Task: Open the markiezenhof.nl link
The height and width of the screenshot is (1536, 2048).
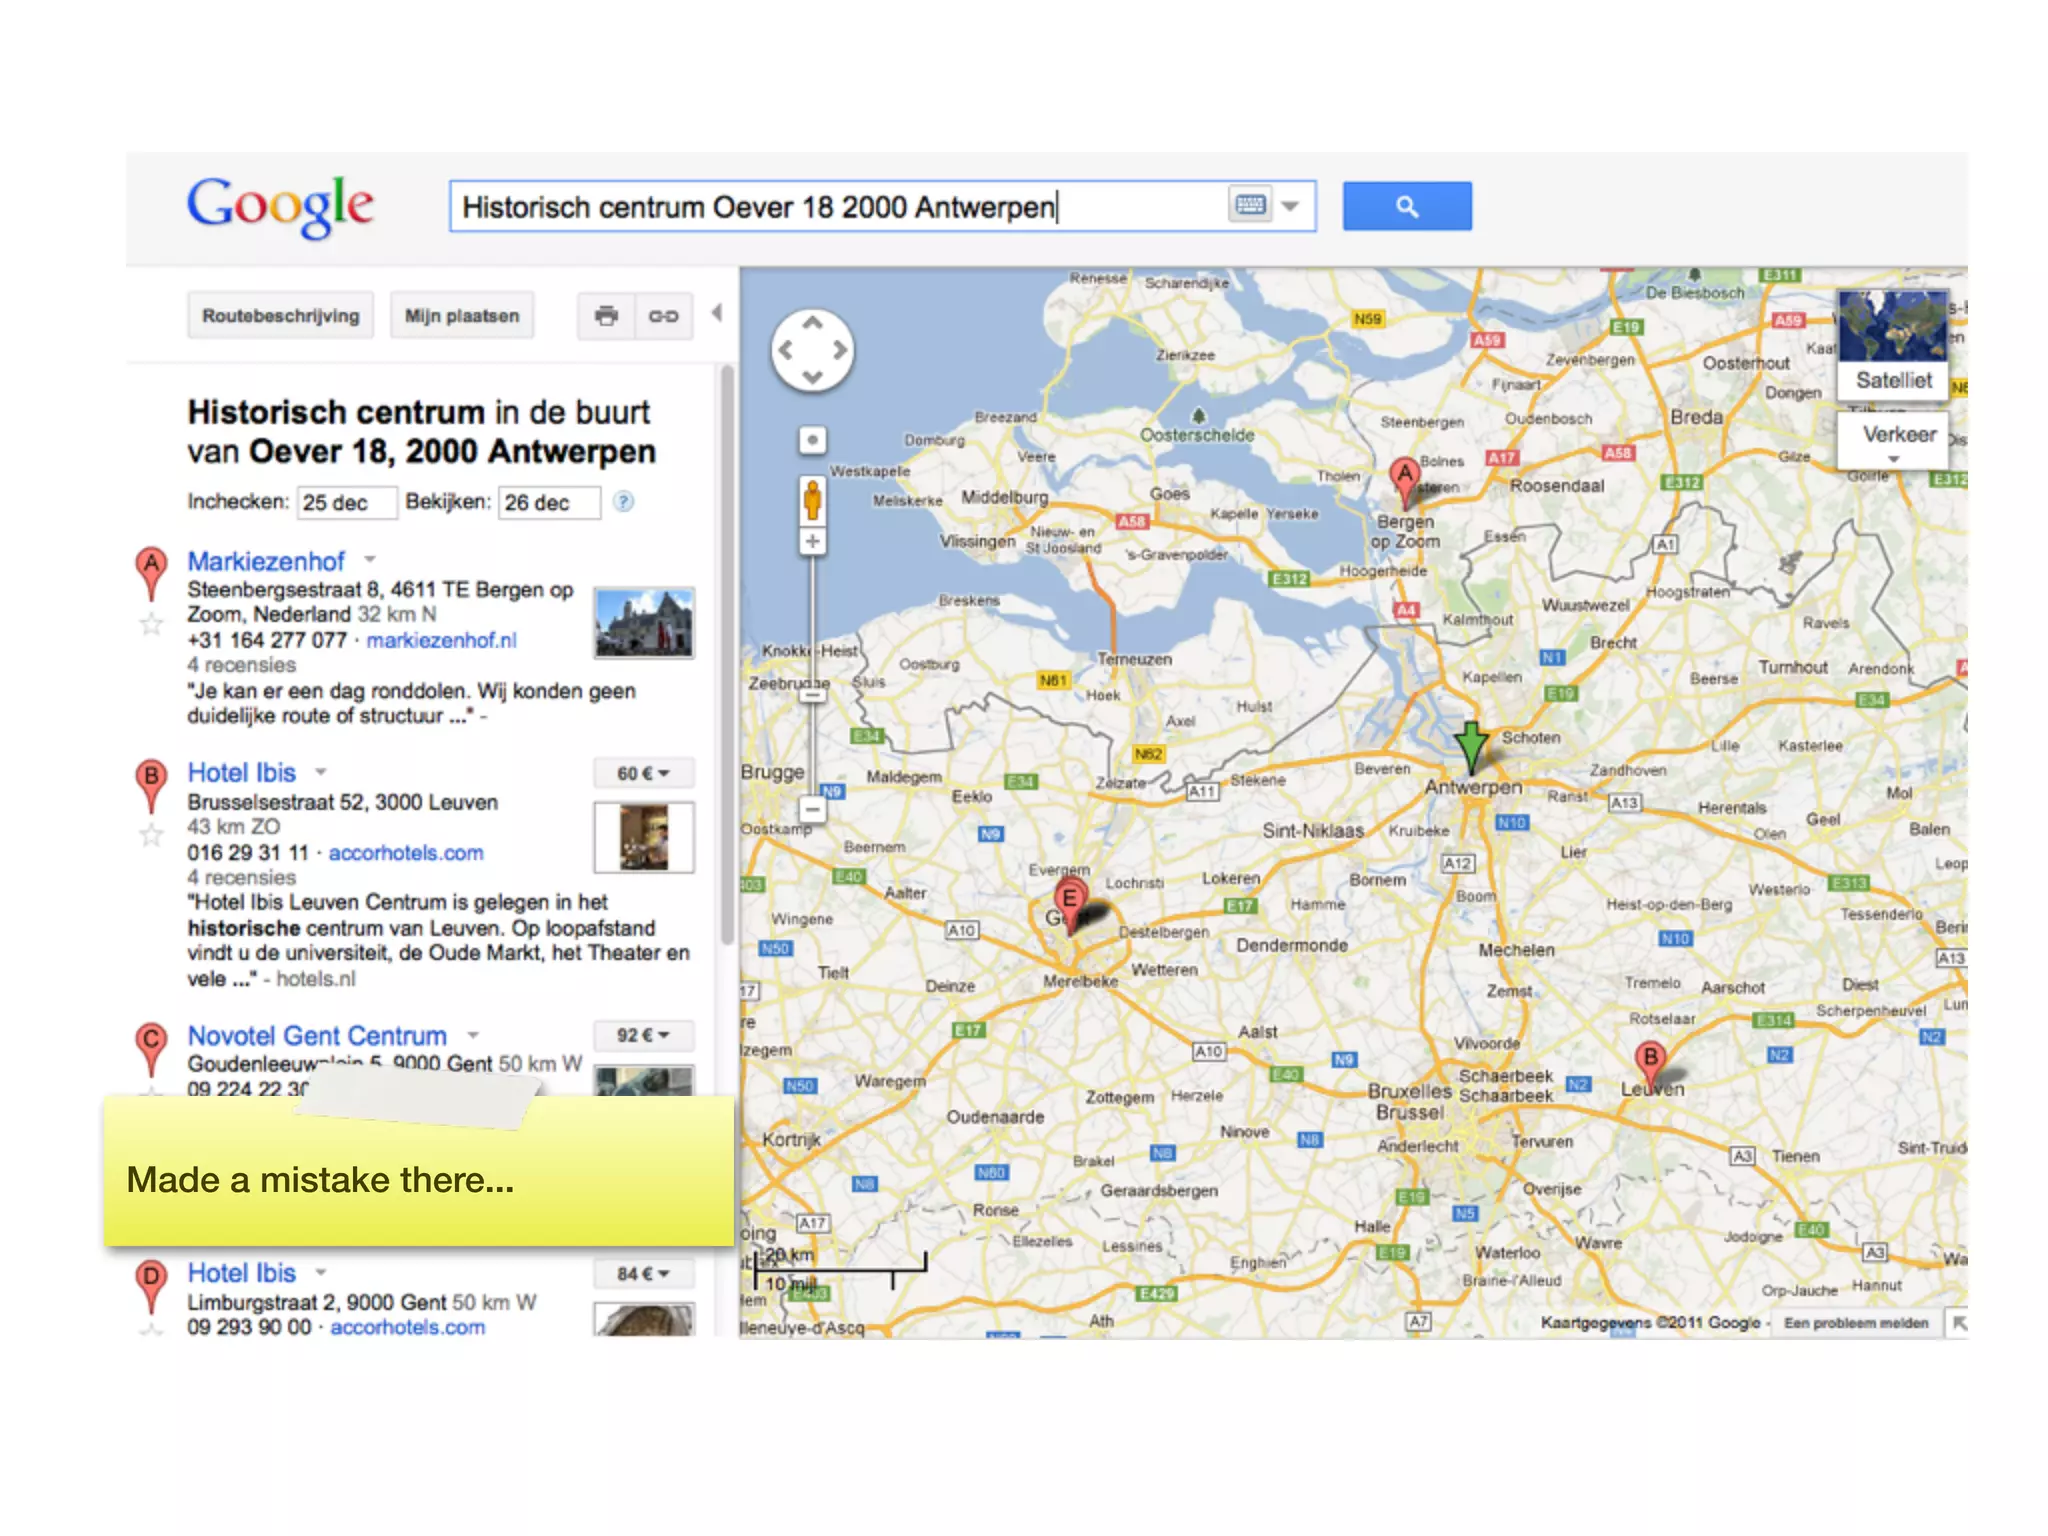Action: pos(441,640)
